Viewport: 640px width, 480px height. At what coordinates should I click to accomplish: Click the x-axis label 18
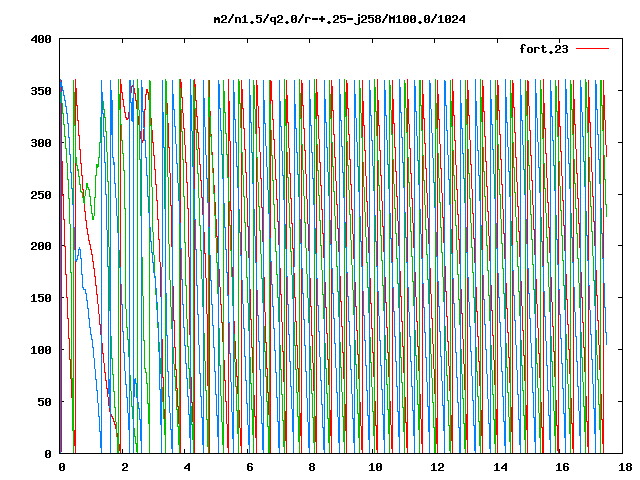(625, 467)
